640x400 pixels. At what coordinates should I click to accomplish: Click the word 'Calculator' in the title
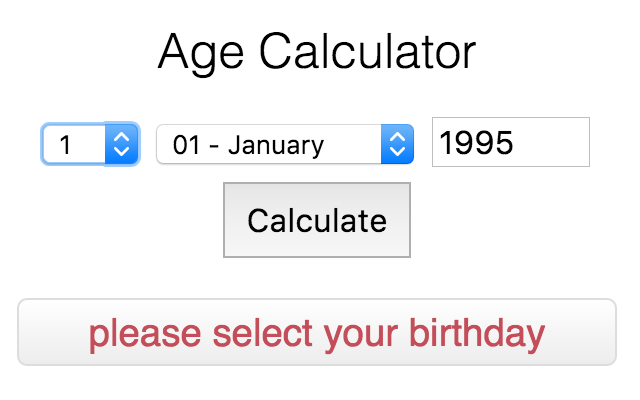click(x=382, y=51)
